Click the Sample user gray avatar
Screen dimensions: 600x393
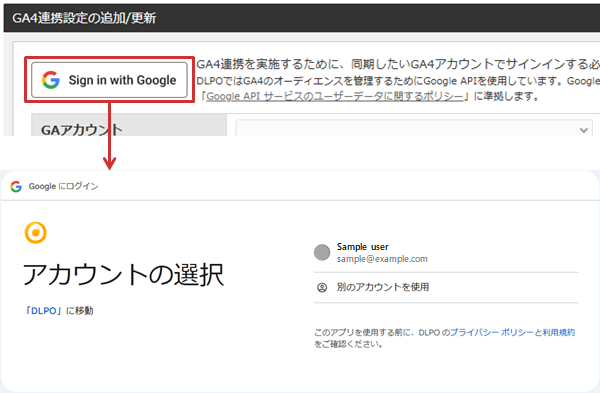(322, 253)
